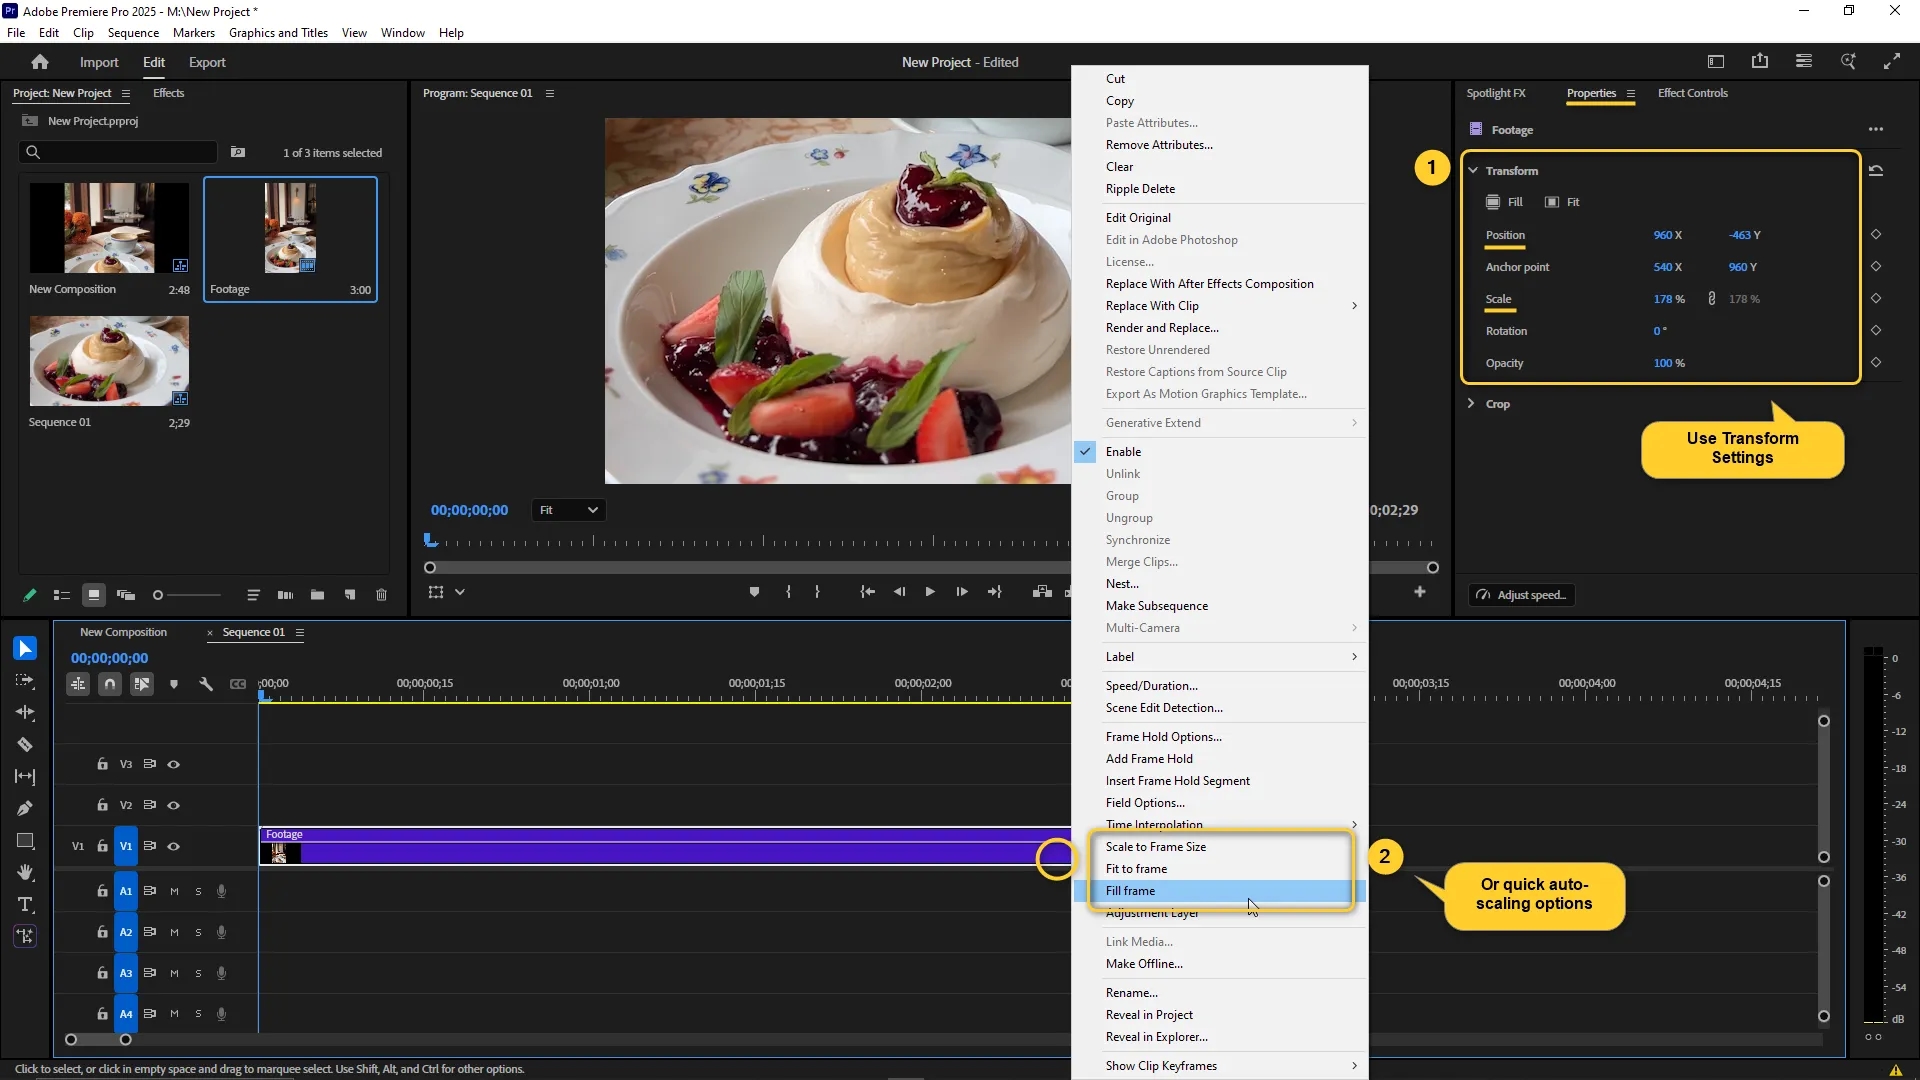Select the Pen tool
1920x1080 pixels.
pyautogui.click(x=25, y=808)
